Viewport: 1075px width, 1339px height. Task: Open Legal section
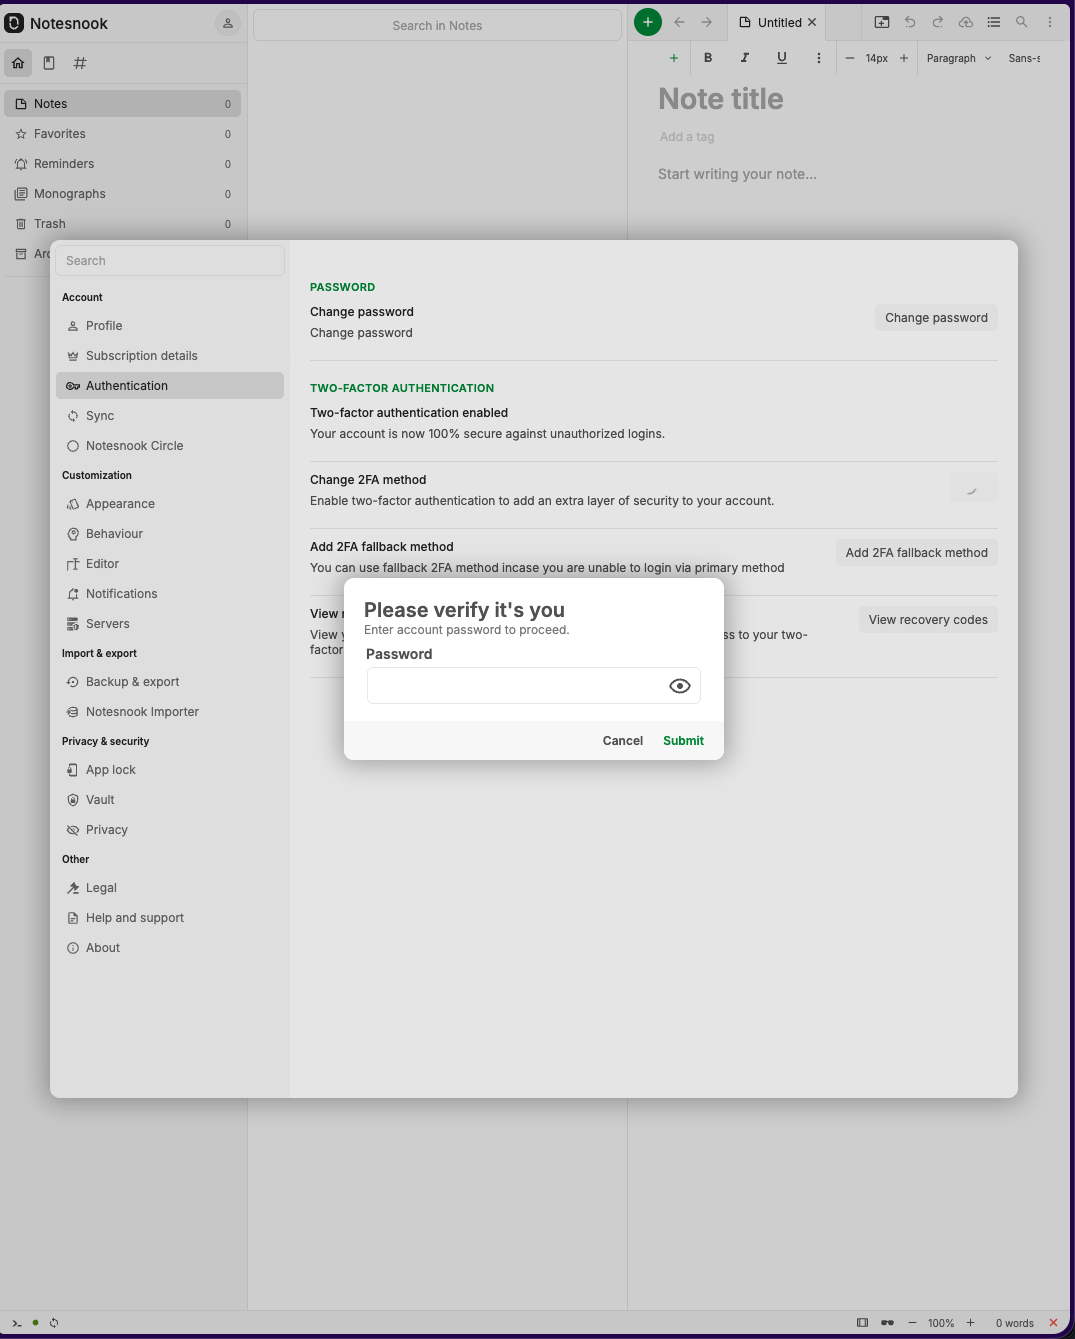pyautogui.click(x=170, y=888)
